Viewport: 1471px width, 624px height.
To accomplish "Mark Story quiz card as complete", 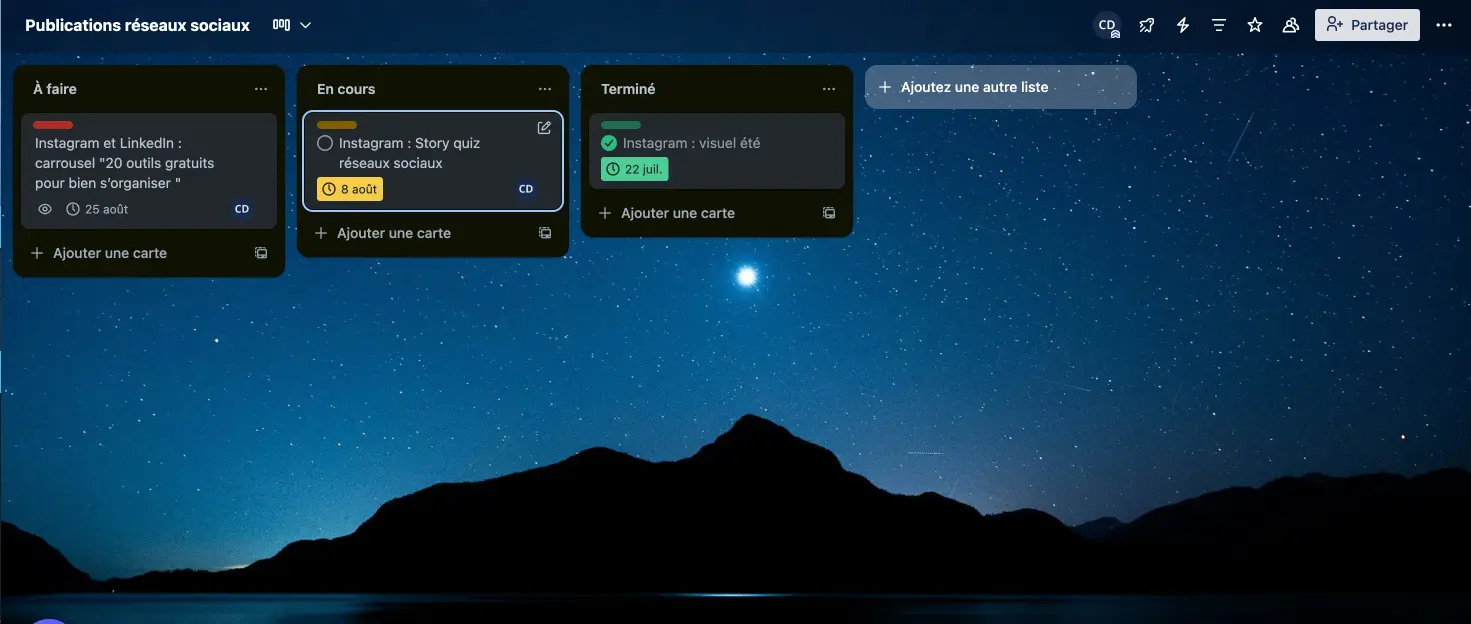I will pyautogui.click(x=325, y=143).
